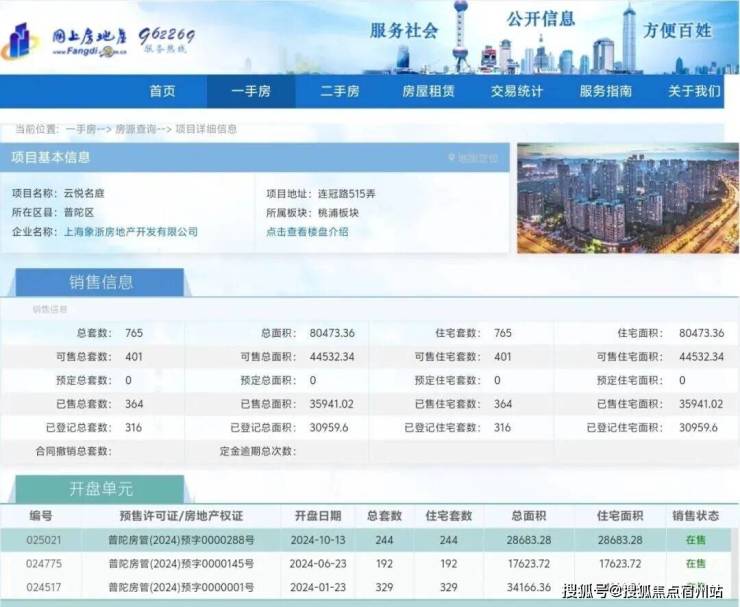Click 在售 status for row 024775
This screenshot has width=740, height=607.
696,564
